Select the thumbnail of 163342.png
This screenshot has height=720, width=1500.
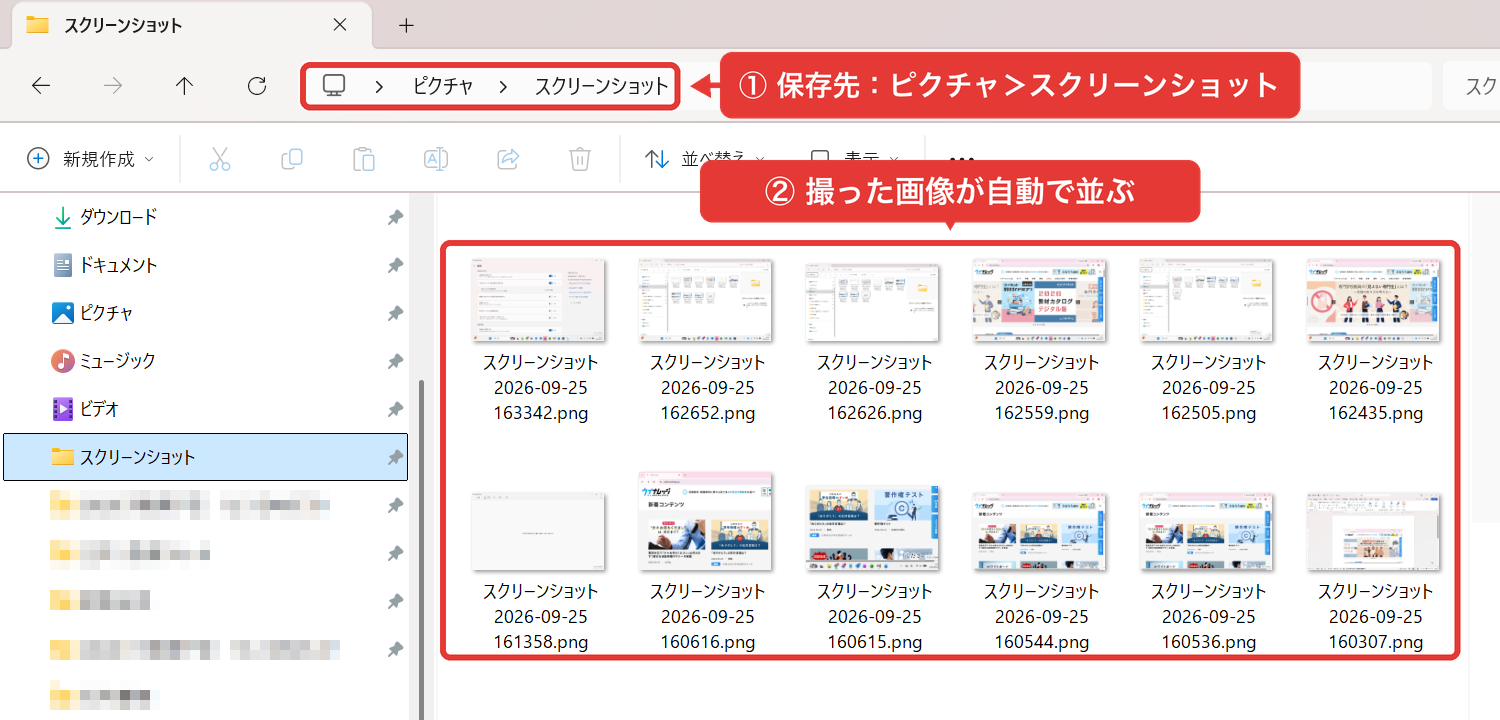tap(538, 300)
